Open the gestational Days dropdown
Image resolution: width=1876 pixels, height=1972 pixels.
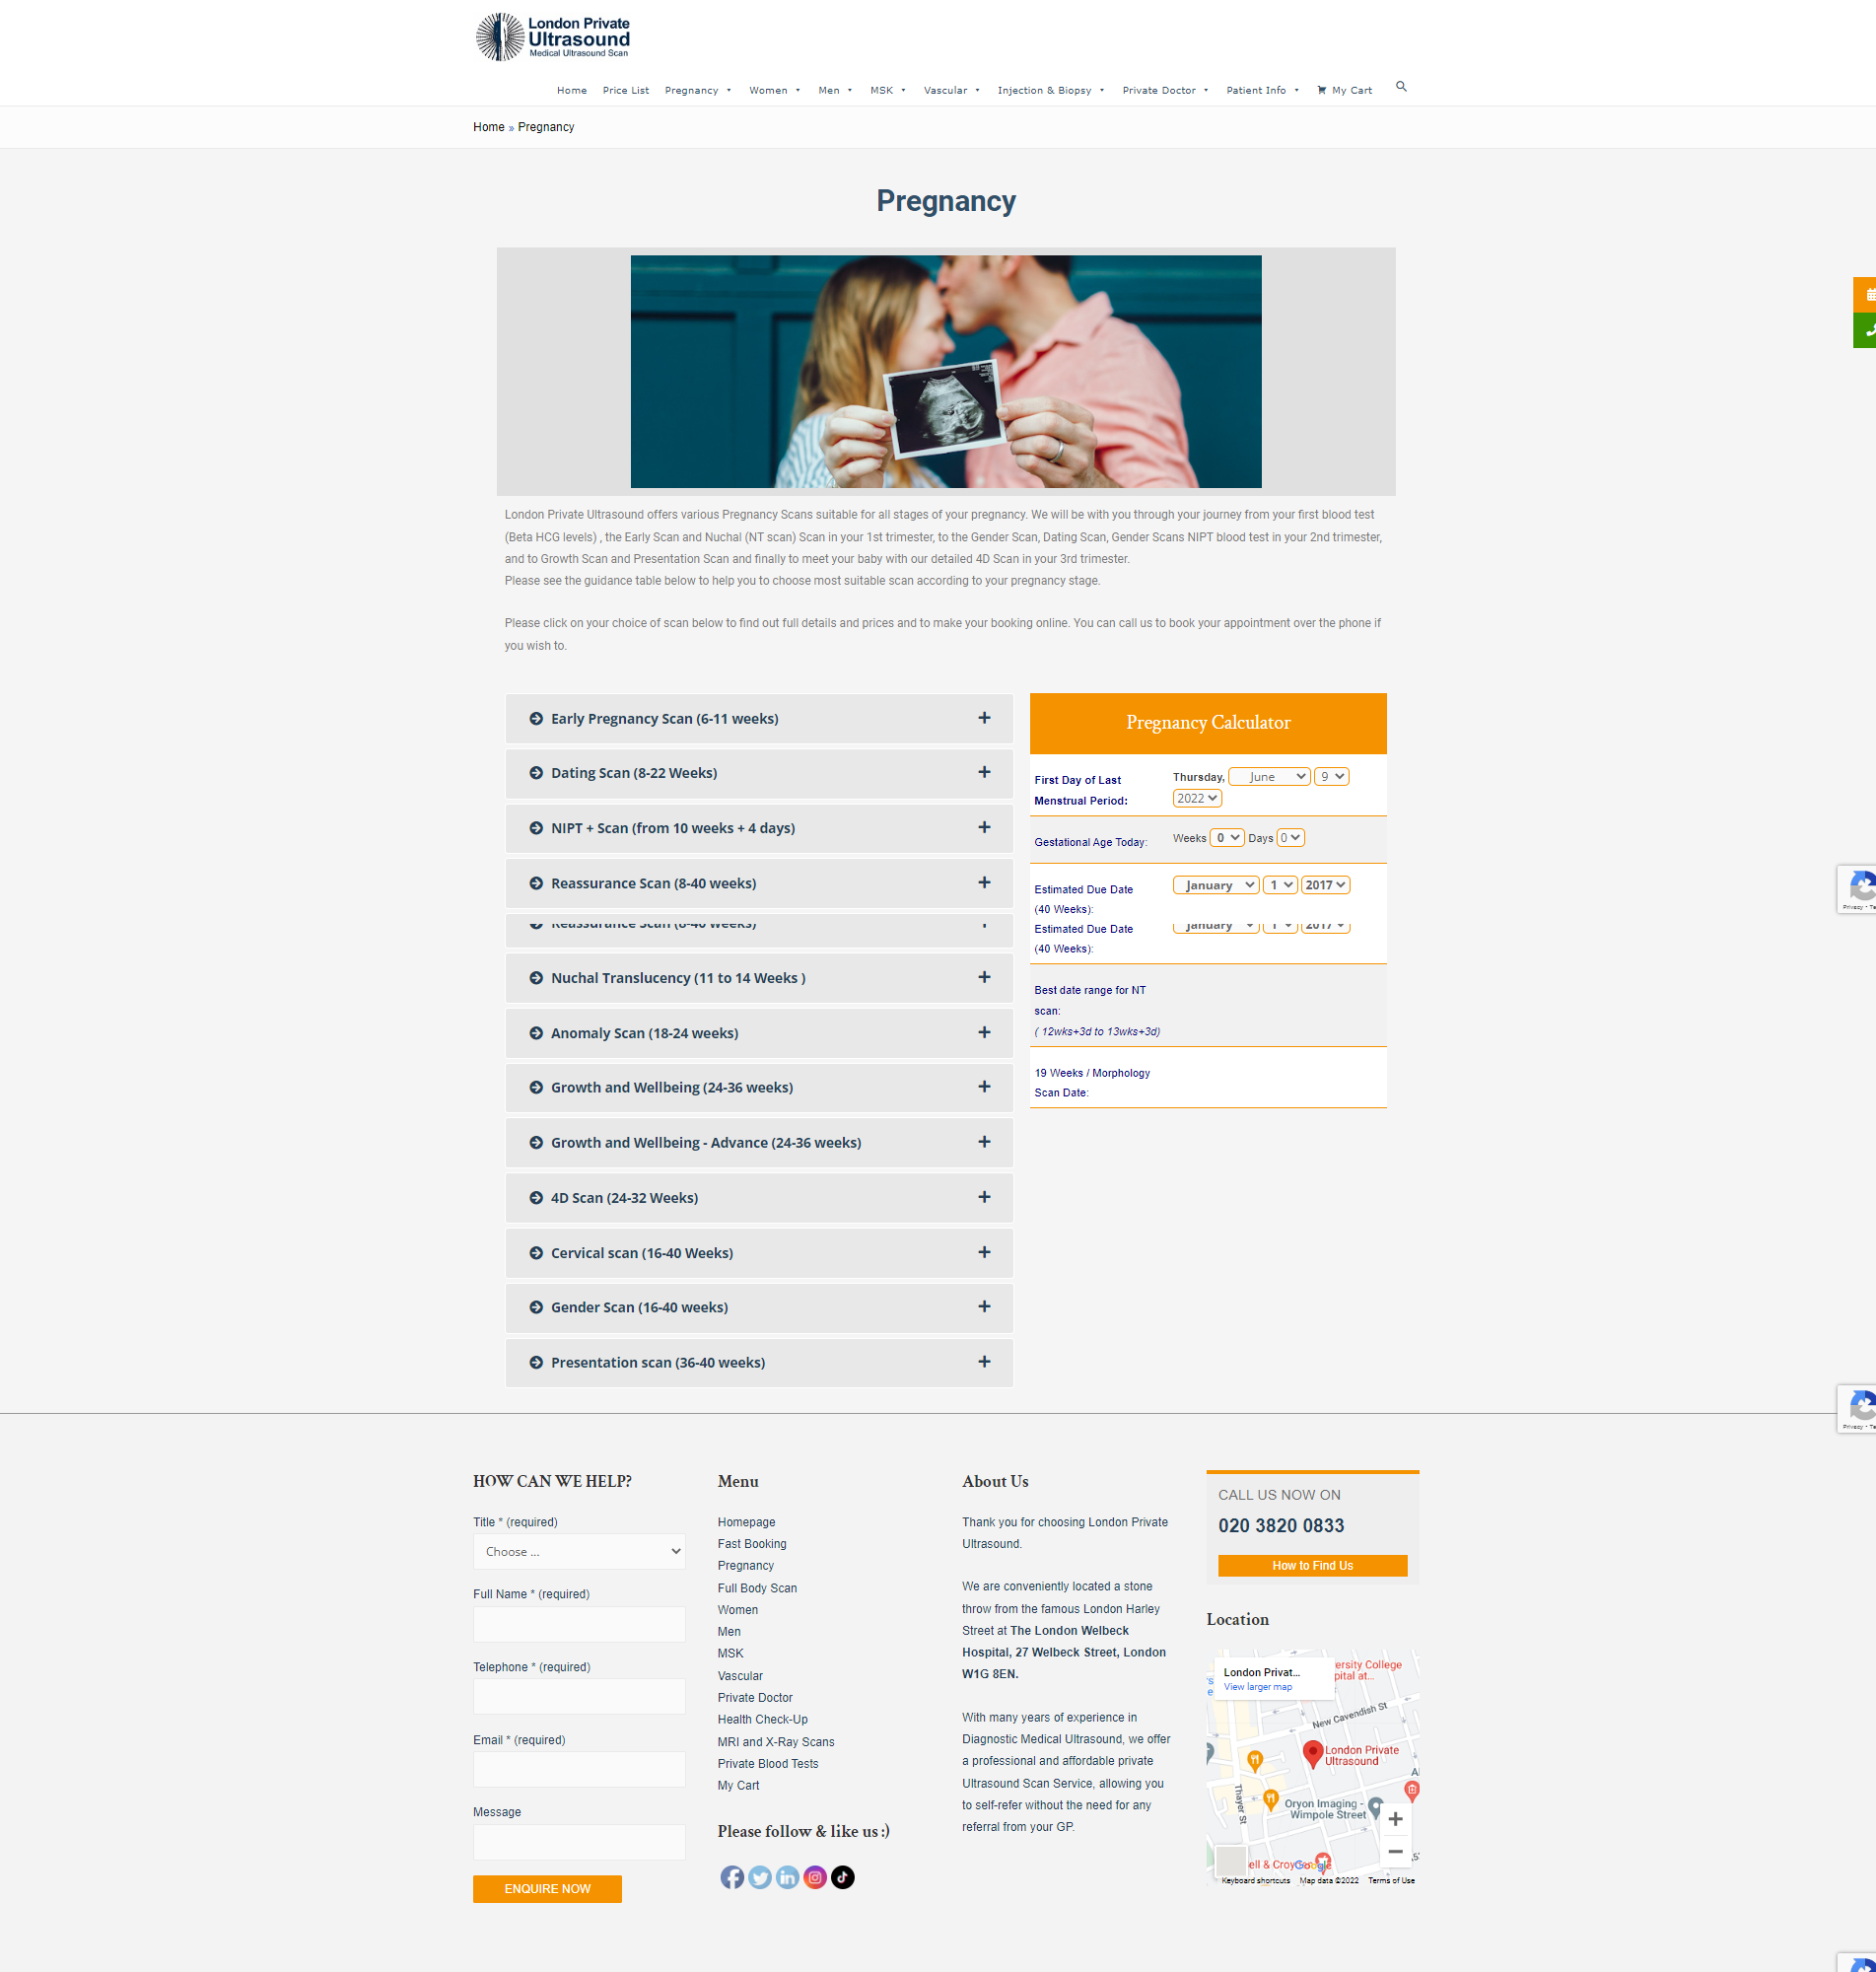point(1290,838)
